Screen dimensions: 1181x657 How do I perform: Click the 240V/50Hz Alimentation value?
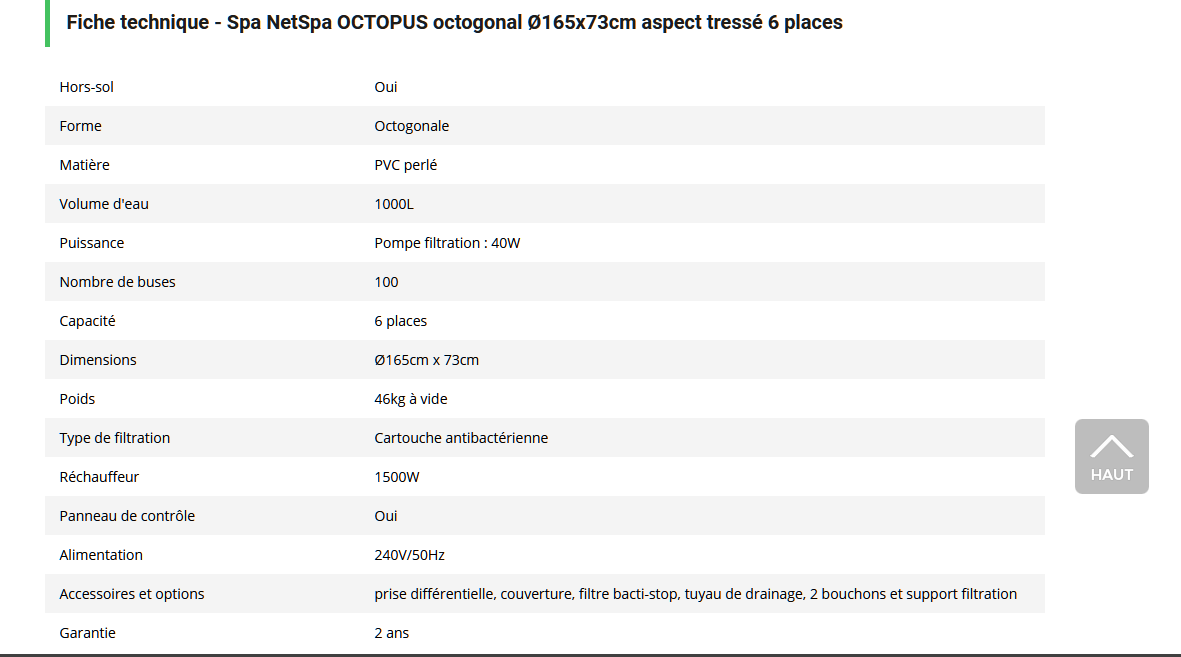(409, 555)
